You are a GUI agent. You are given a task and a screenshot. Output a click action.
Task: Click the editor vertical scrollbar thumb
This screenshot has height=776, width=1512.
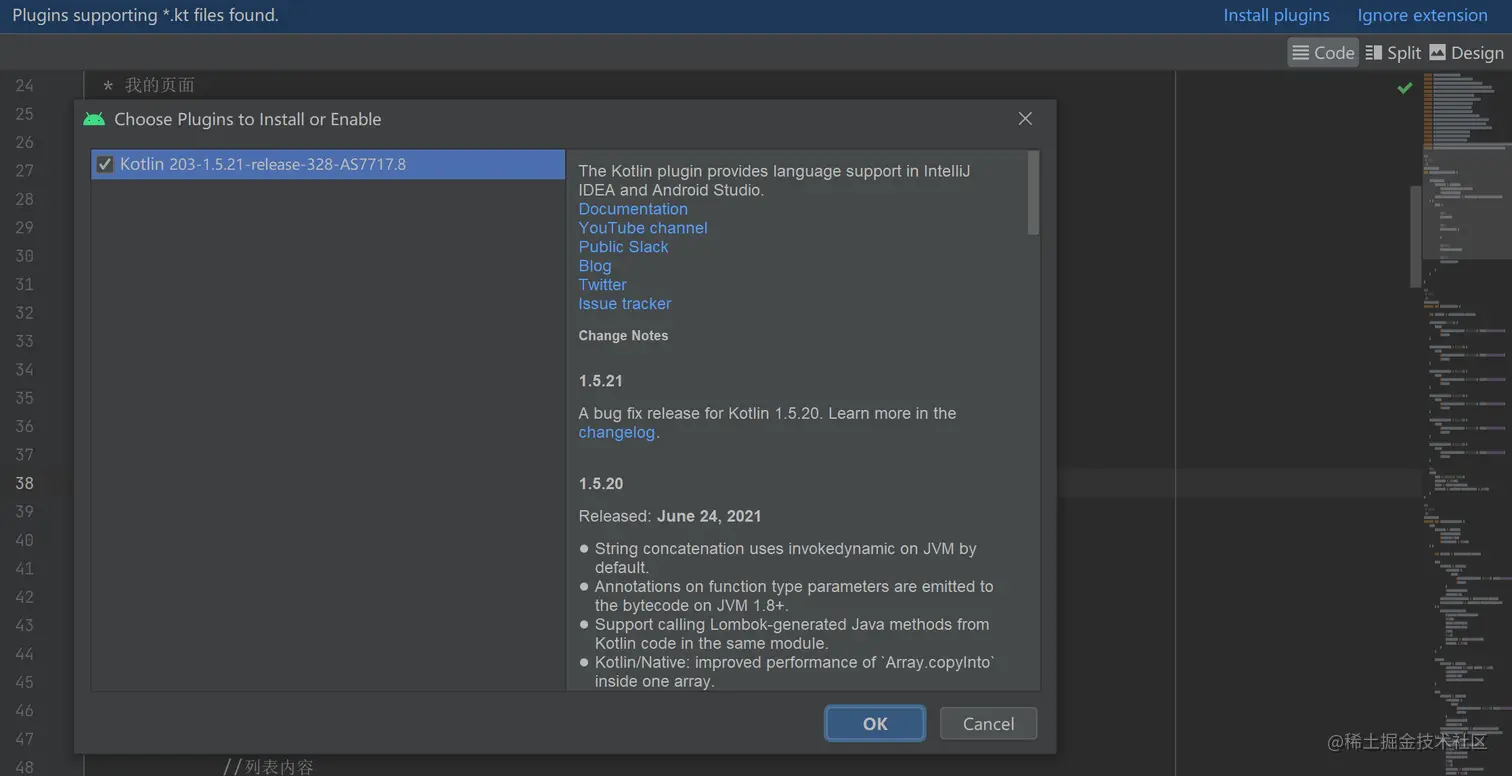click(x=1416, y=236)
